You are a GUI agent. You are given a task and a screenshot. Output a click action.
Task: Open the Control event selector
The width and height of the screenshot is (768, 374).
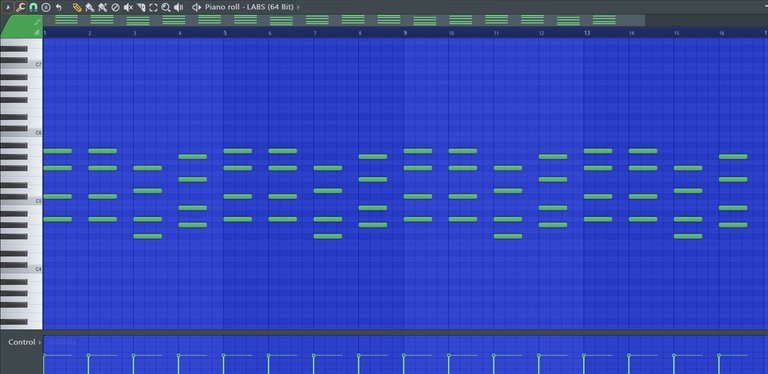point(24,342)
